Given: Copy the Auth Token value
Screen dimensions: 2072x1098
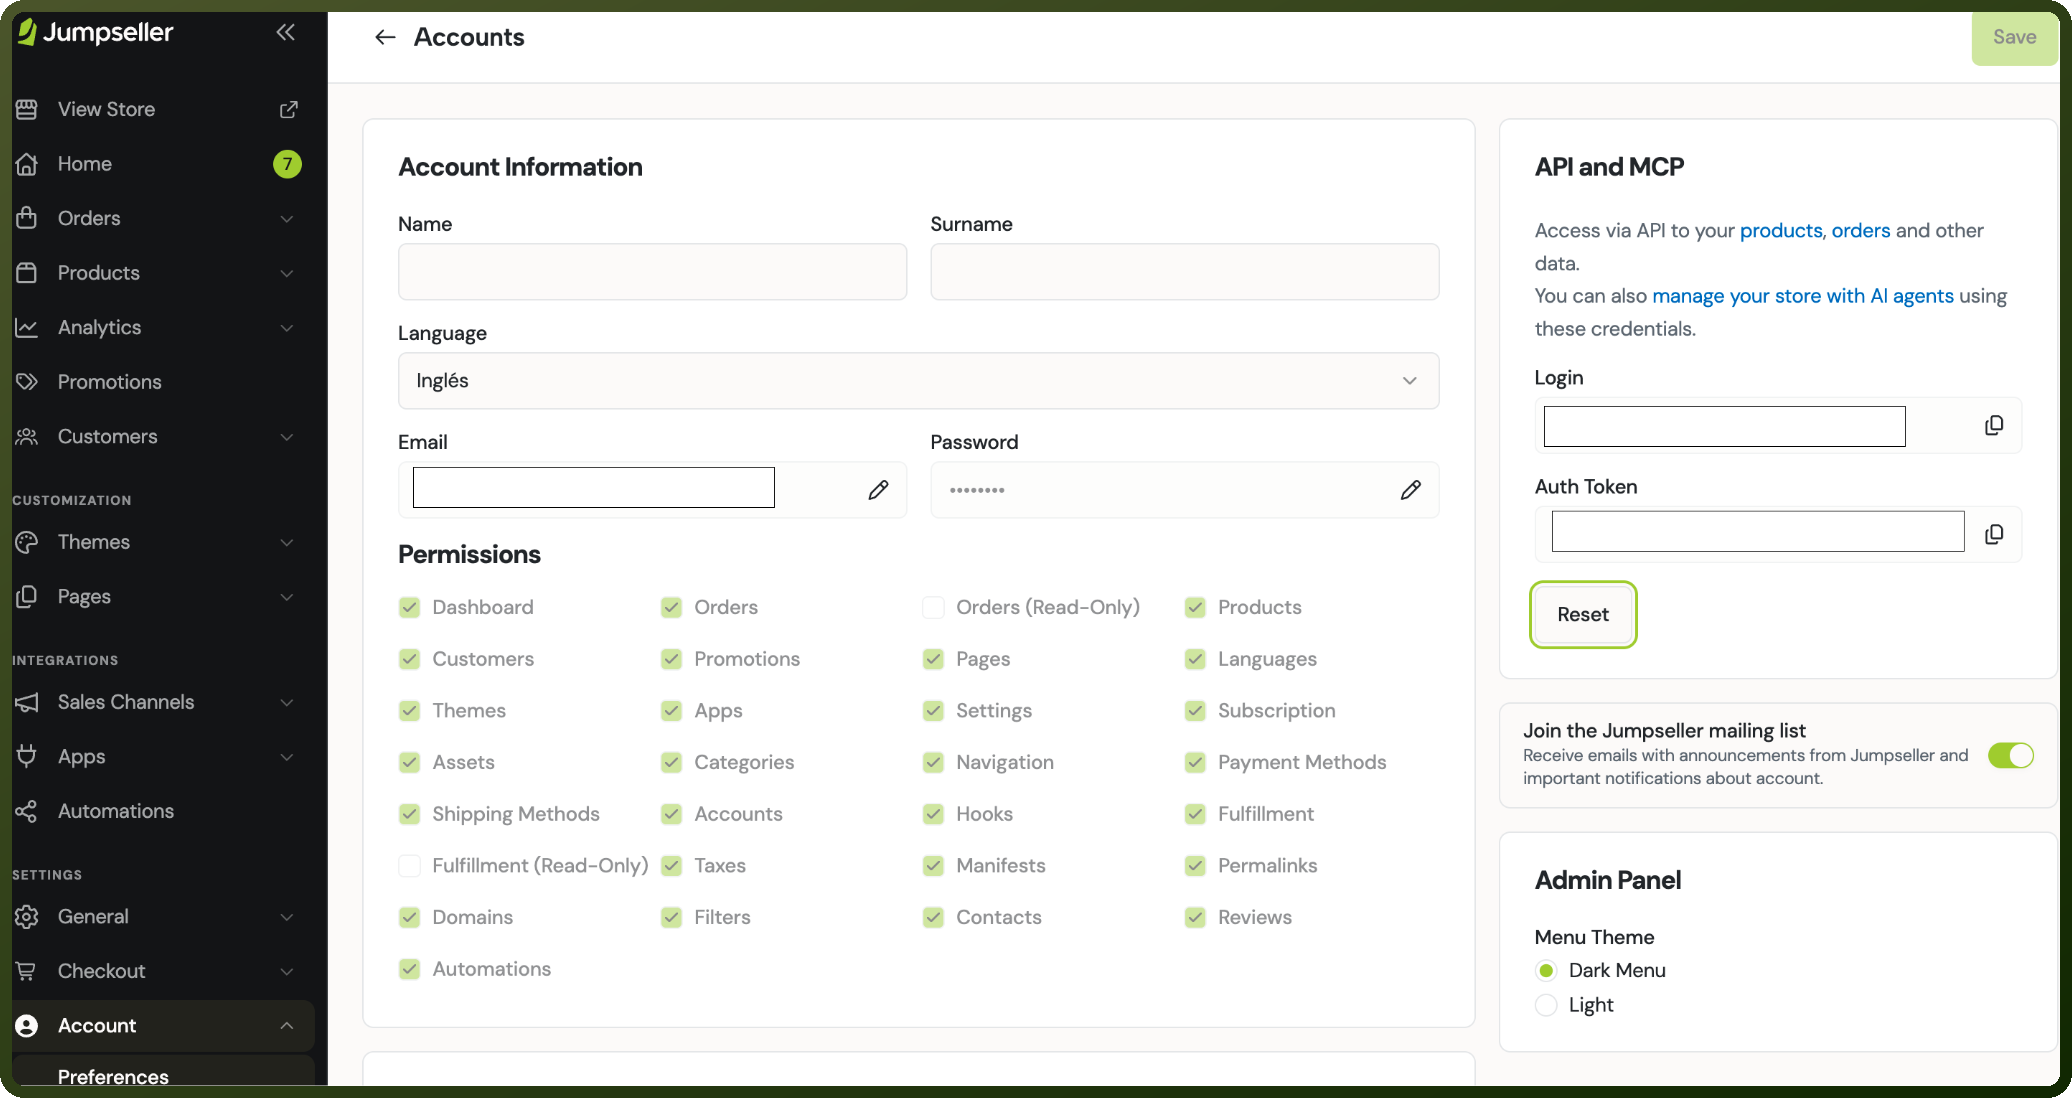Looking at the screenshot, I should tap(1994, 535).
